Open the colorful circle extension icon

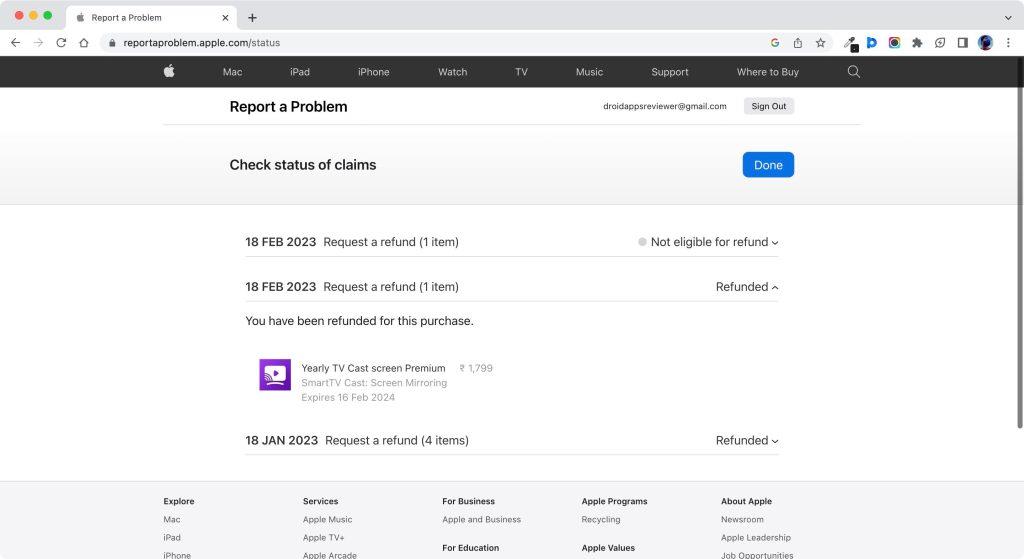tap(894, 42)
